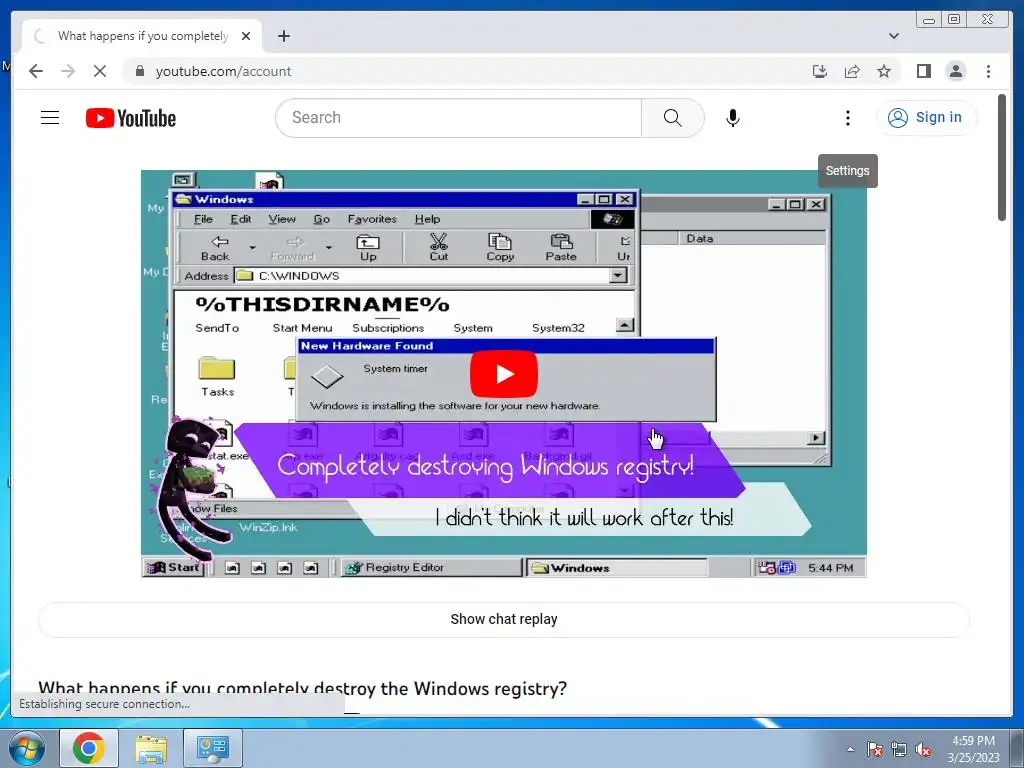The height and width of the screenshot is (768, 1024).
Task: Go back with browser back arrow
Action: [36, 71]
